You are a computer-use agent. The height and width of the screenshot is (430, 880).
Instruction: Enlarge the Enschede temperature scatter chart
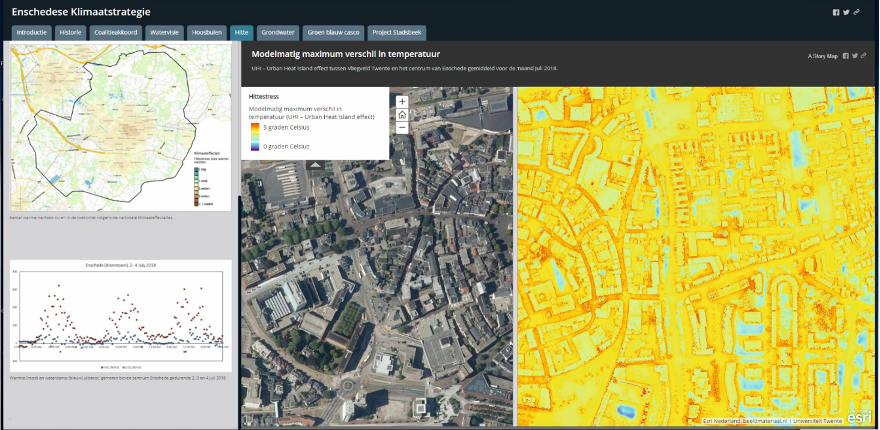(120, 315)
